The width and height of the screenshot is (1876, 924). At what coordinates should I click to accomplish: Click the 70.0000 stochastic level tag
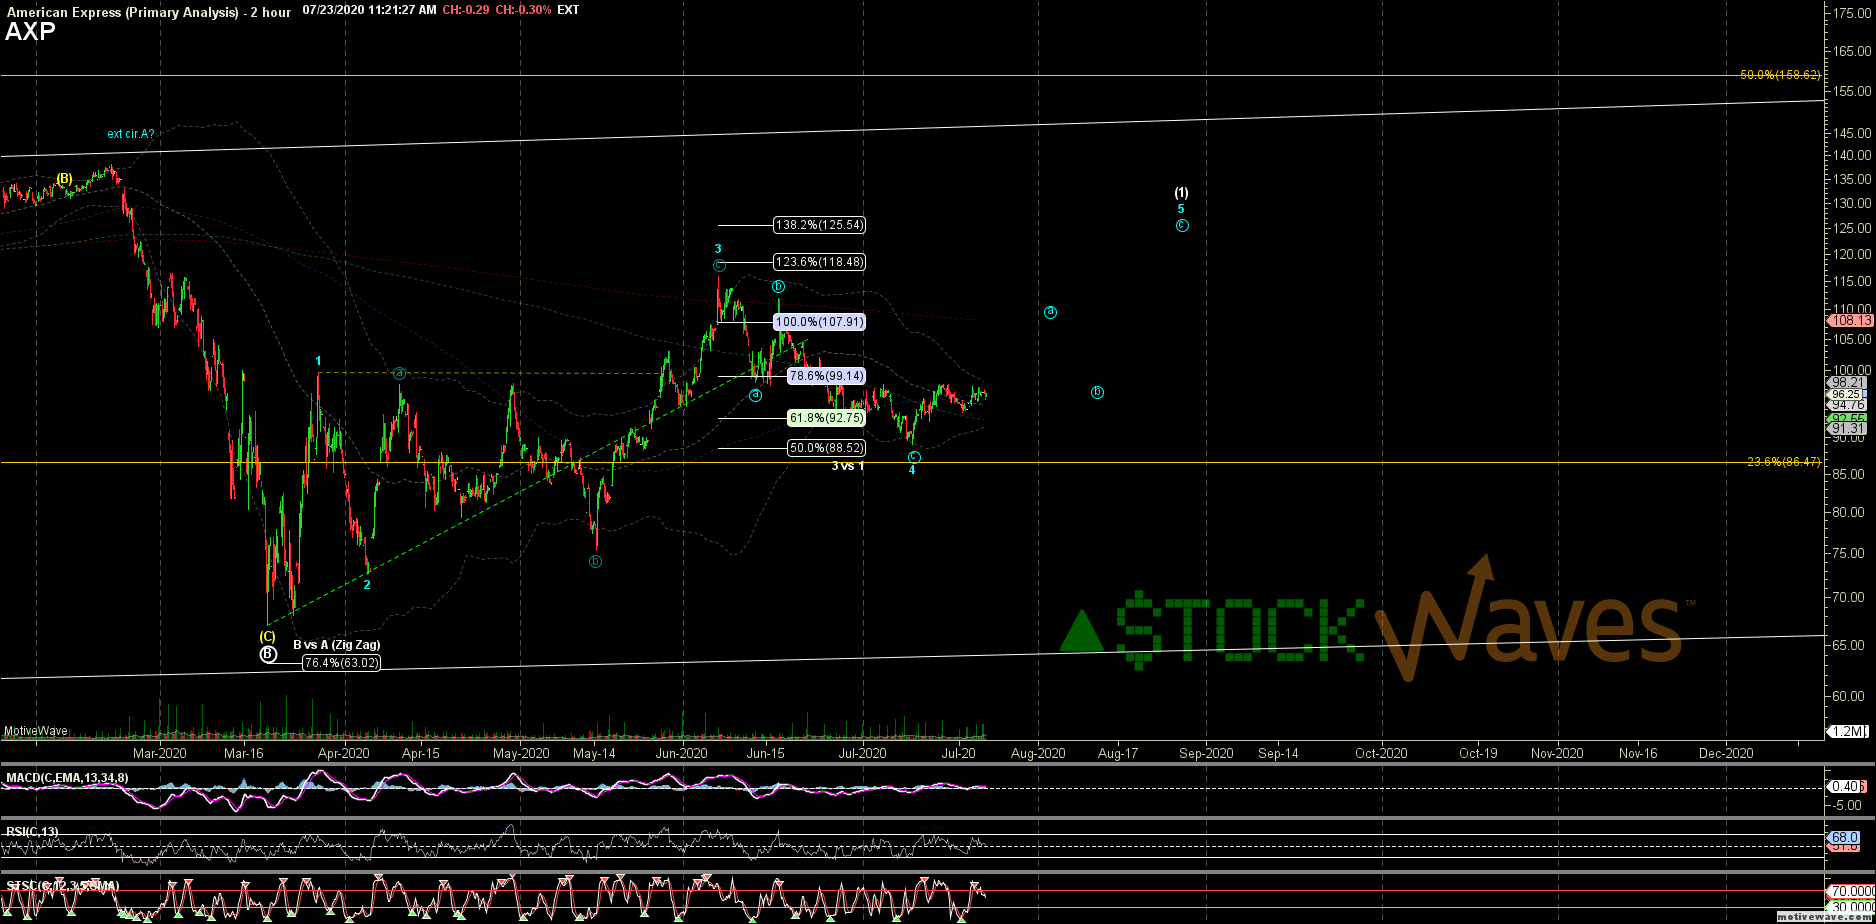(1851, 891)
